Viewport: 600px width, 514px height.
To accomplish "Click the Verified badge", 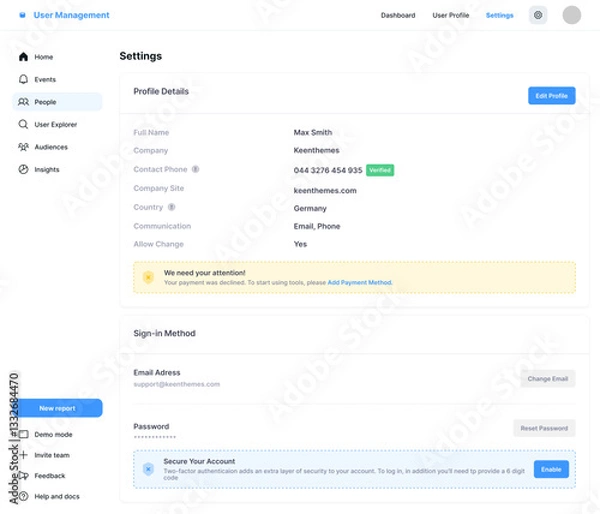I will click(380, 170).
